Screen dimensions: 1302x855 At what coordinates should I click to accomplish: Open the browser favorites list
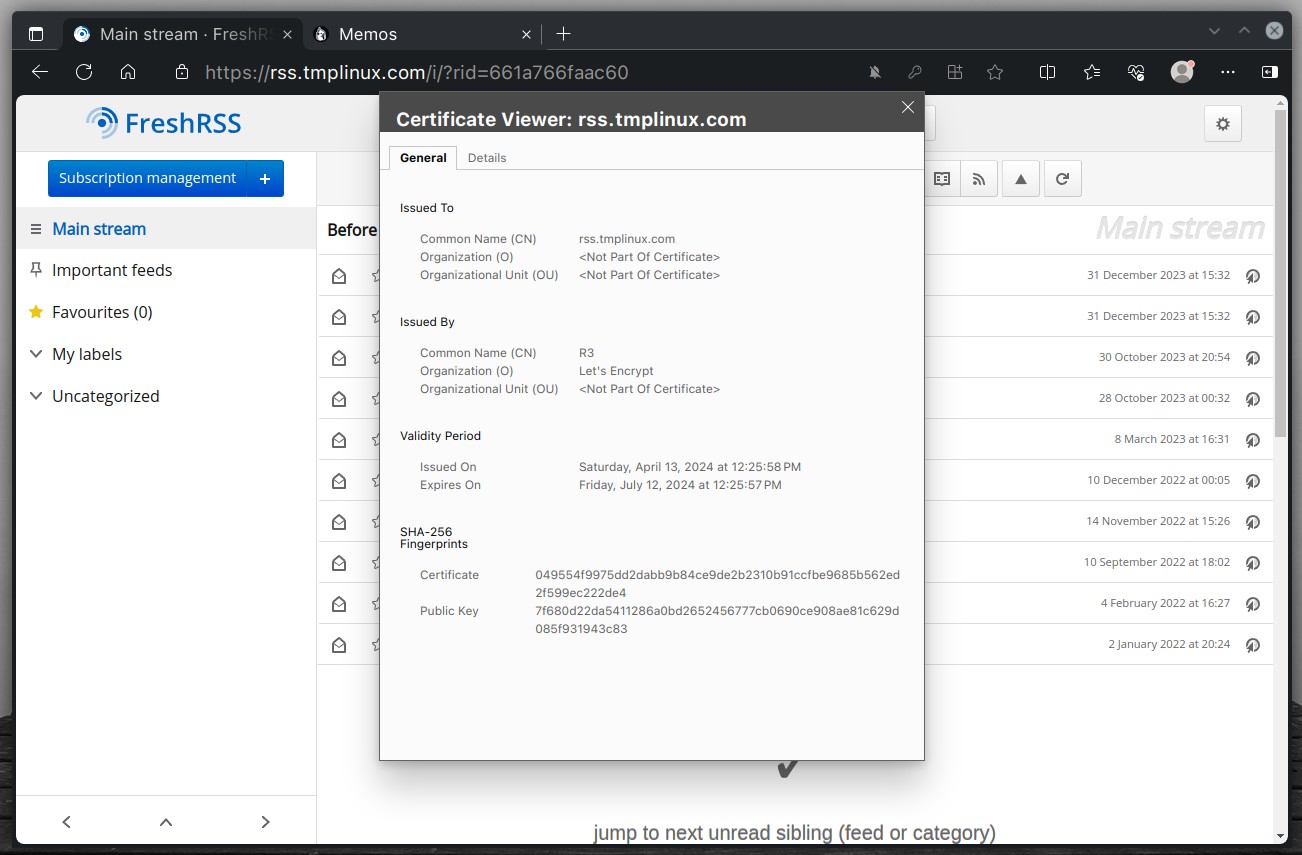(x=1092, y=72)
